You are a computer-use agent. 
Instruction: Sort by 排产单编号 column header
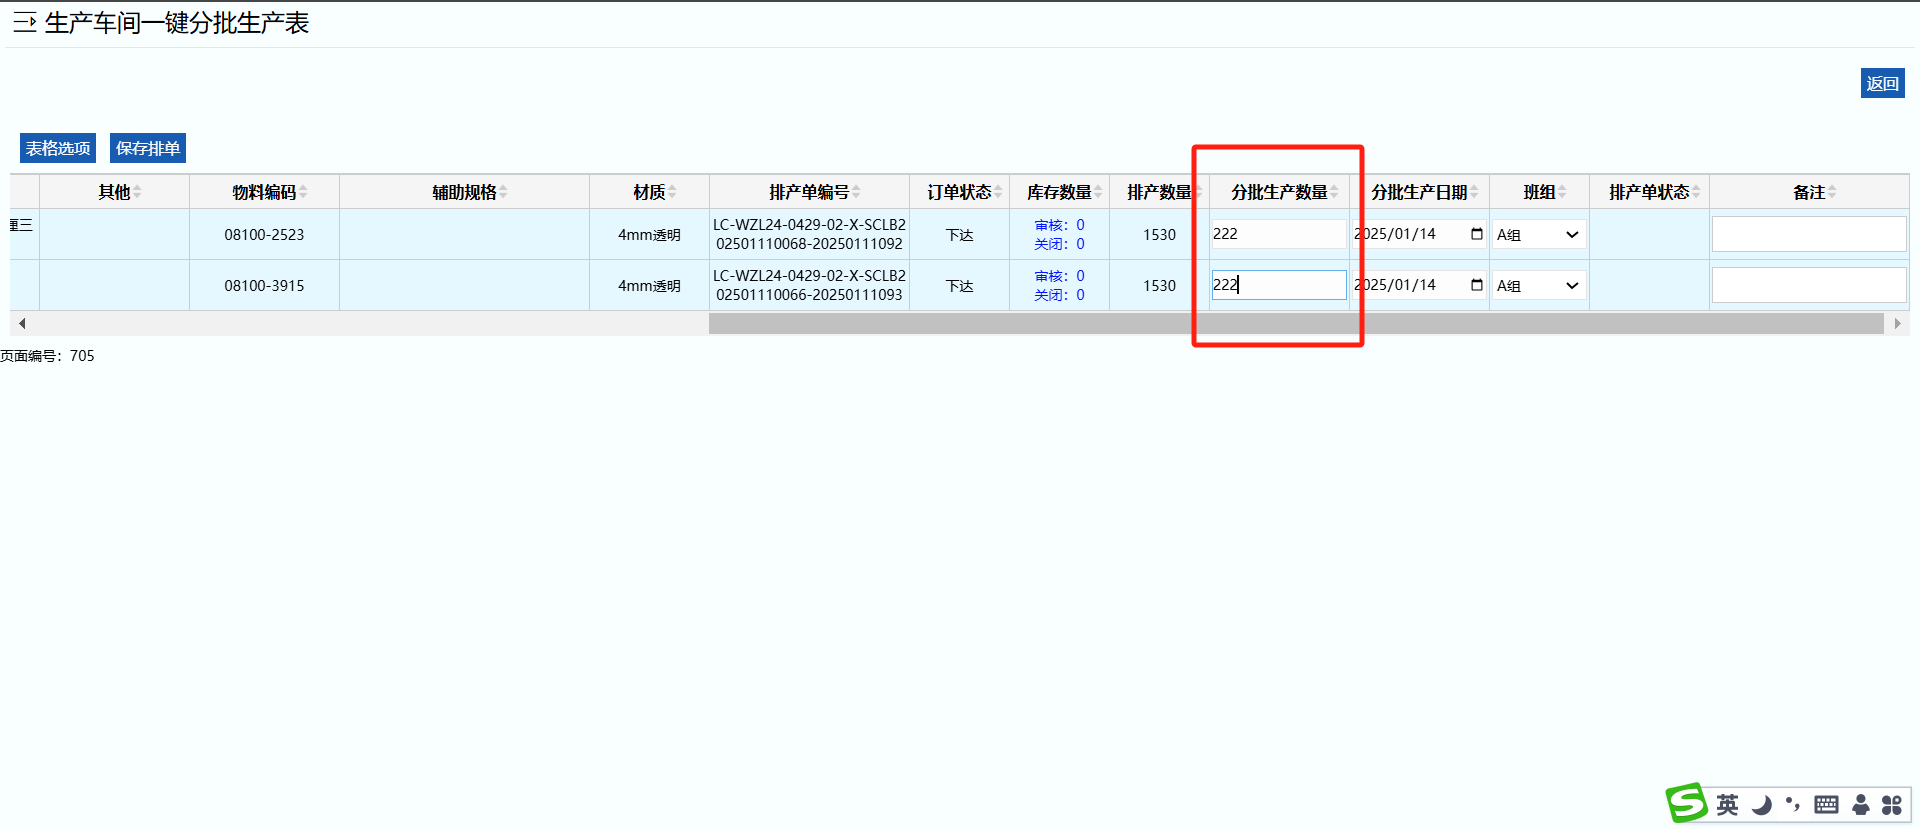[x=809, y=192]
